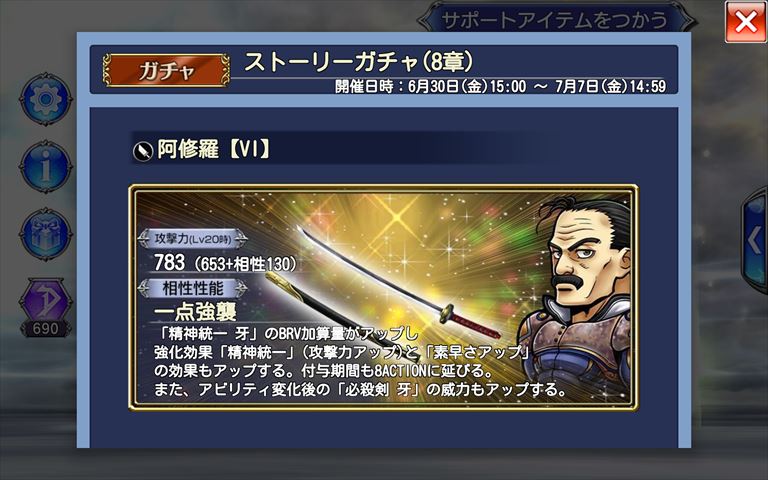
Task: Click the 783 attack power value
Action: tap(169, 262)
